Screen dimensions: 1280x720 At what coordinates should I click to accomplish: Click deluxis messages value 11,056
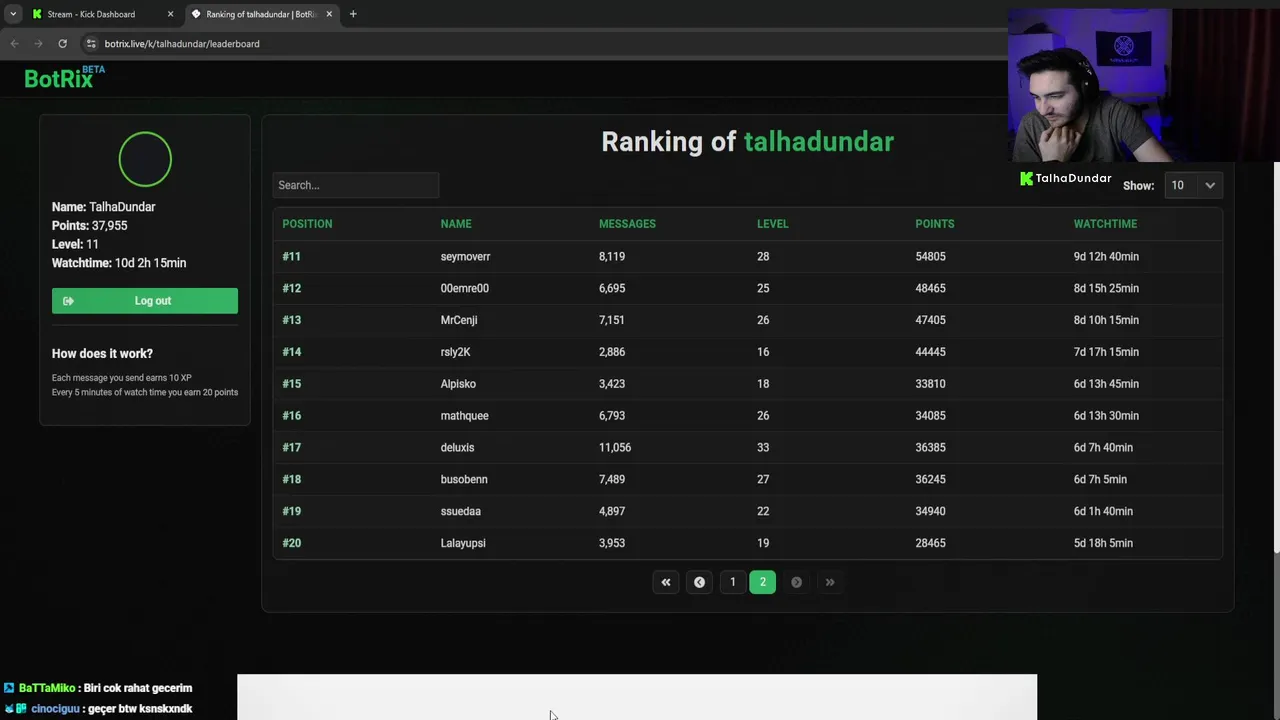[615, 448]
